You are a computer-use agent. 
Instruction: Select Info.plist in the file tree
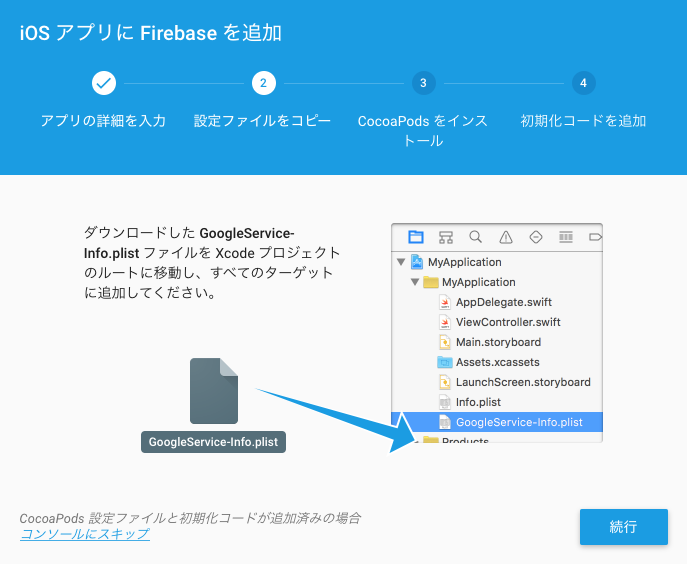click(497, 402)
